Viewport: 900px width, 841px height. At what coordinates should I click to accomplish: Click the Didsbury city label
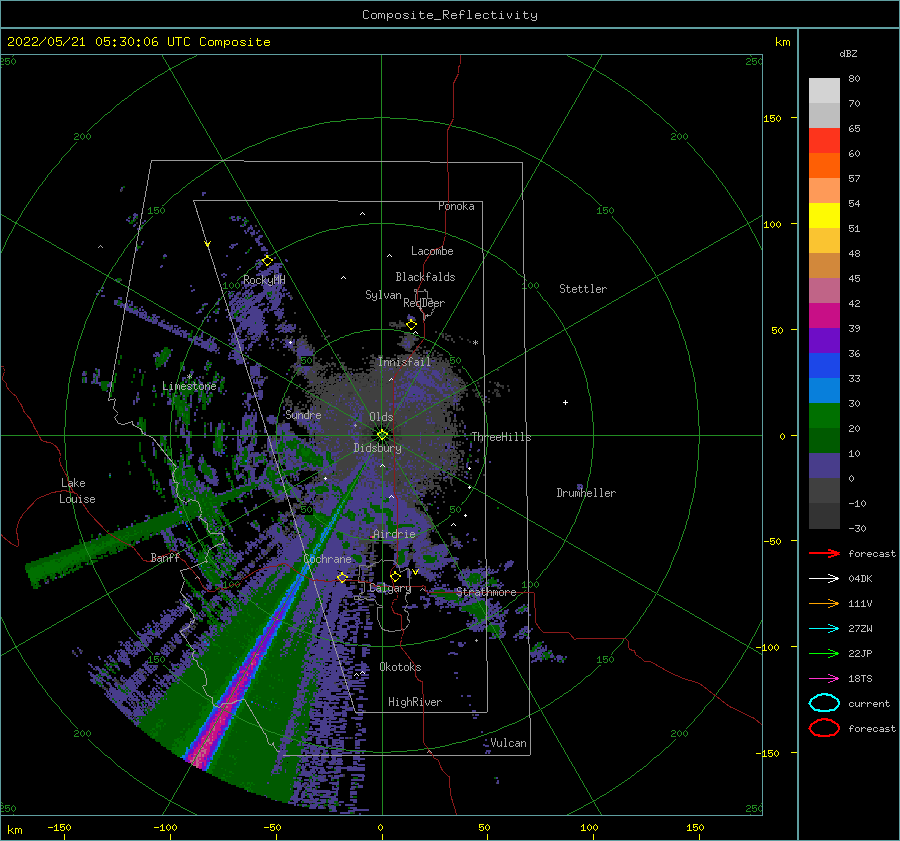[x=378, y=448]
